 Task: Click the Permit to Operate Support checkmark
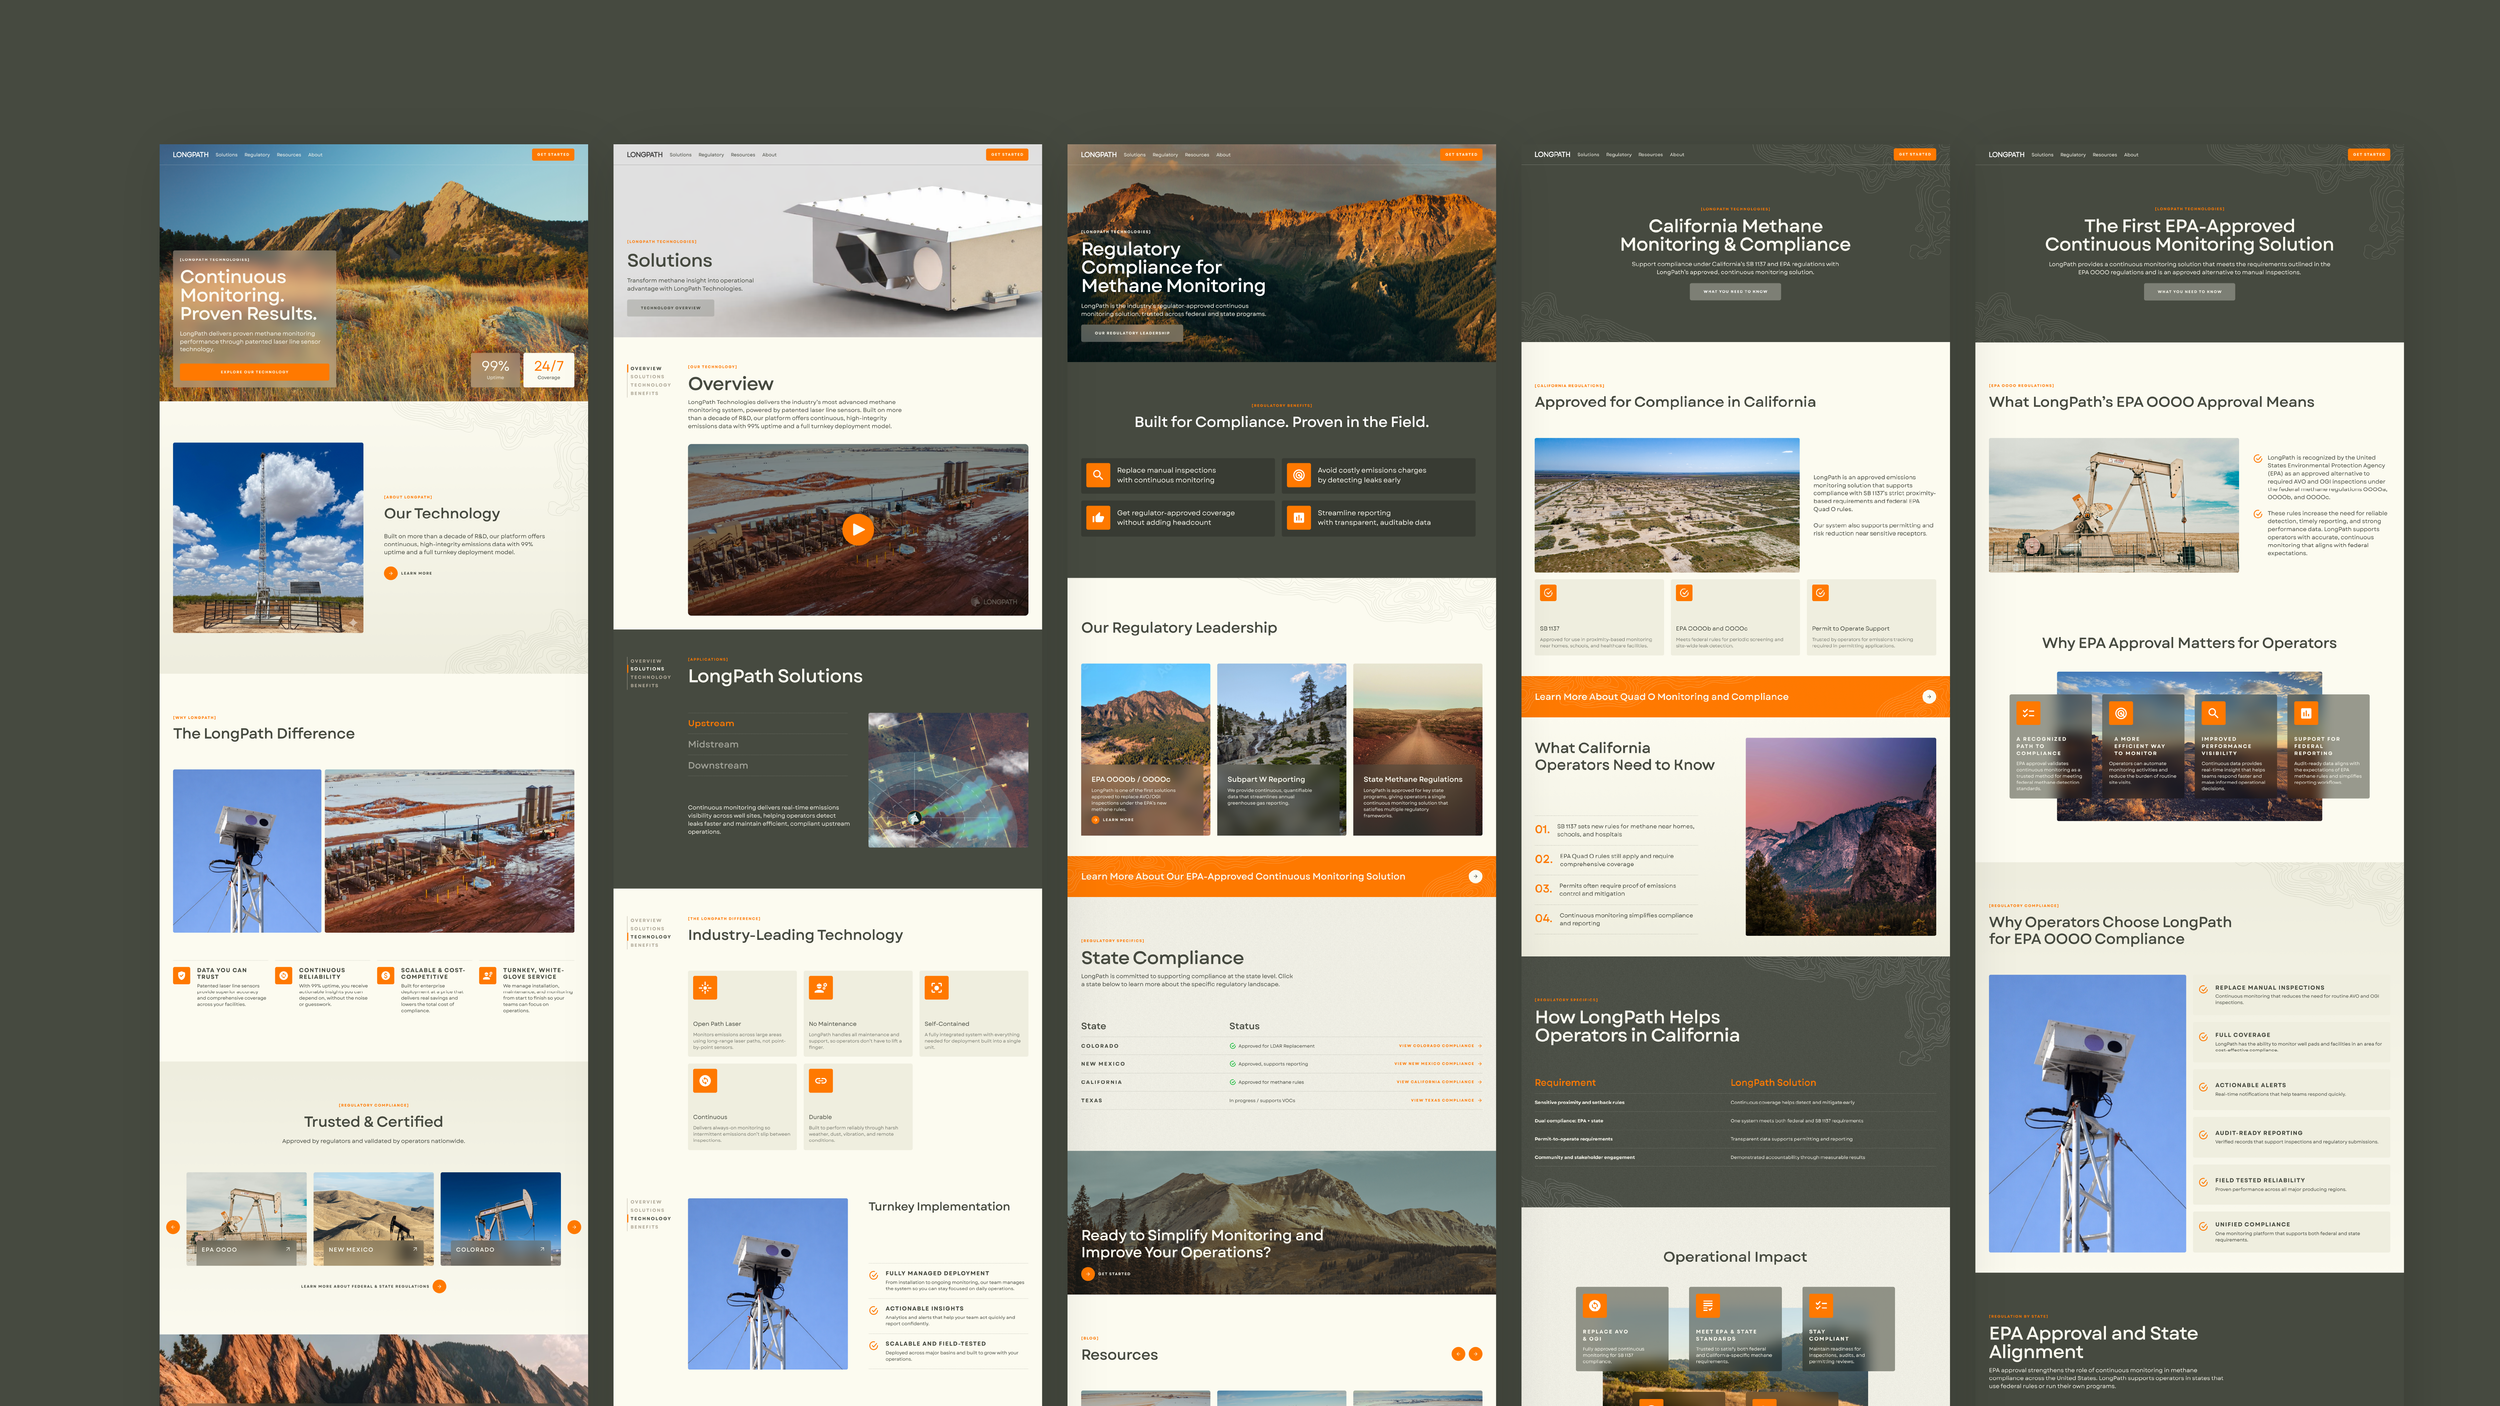click(1820, 593)
